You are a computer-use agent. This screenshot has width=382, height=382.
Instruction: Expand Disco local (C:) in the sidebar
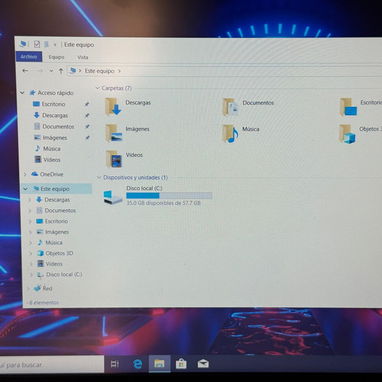32,275
